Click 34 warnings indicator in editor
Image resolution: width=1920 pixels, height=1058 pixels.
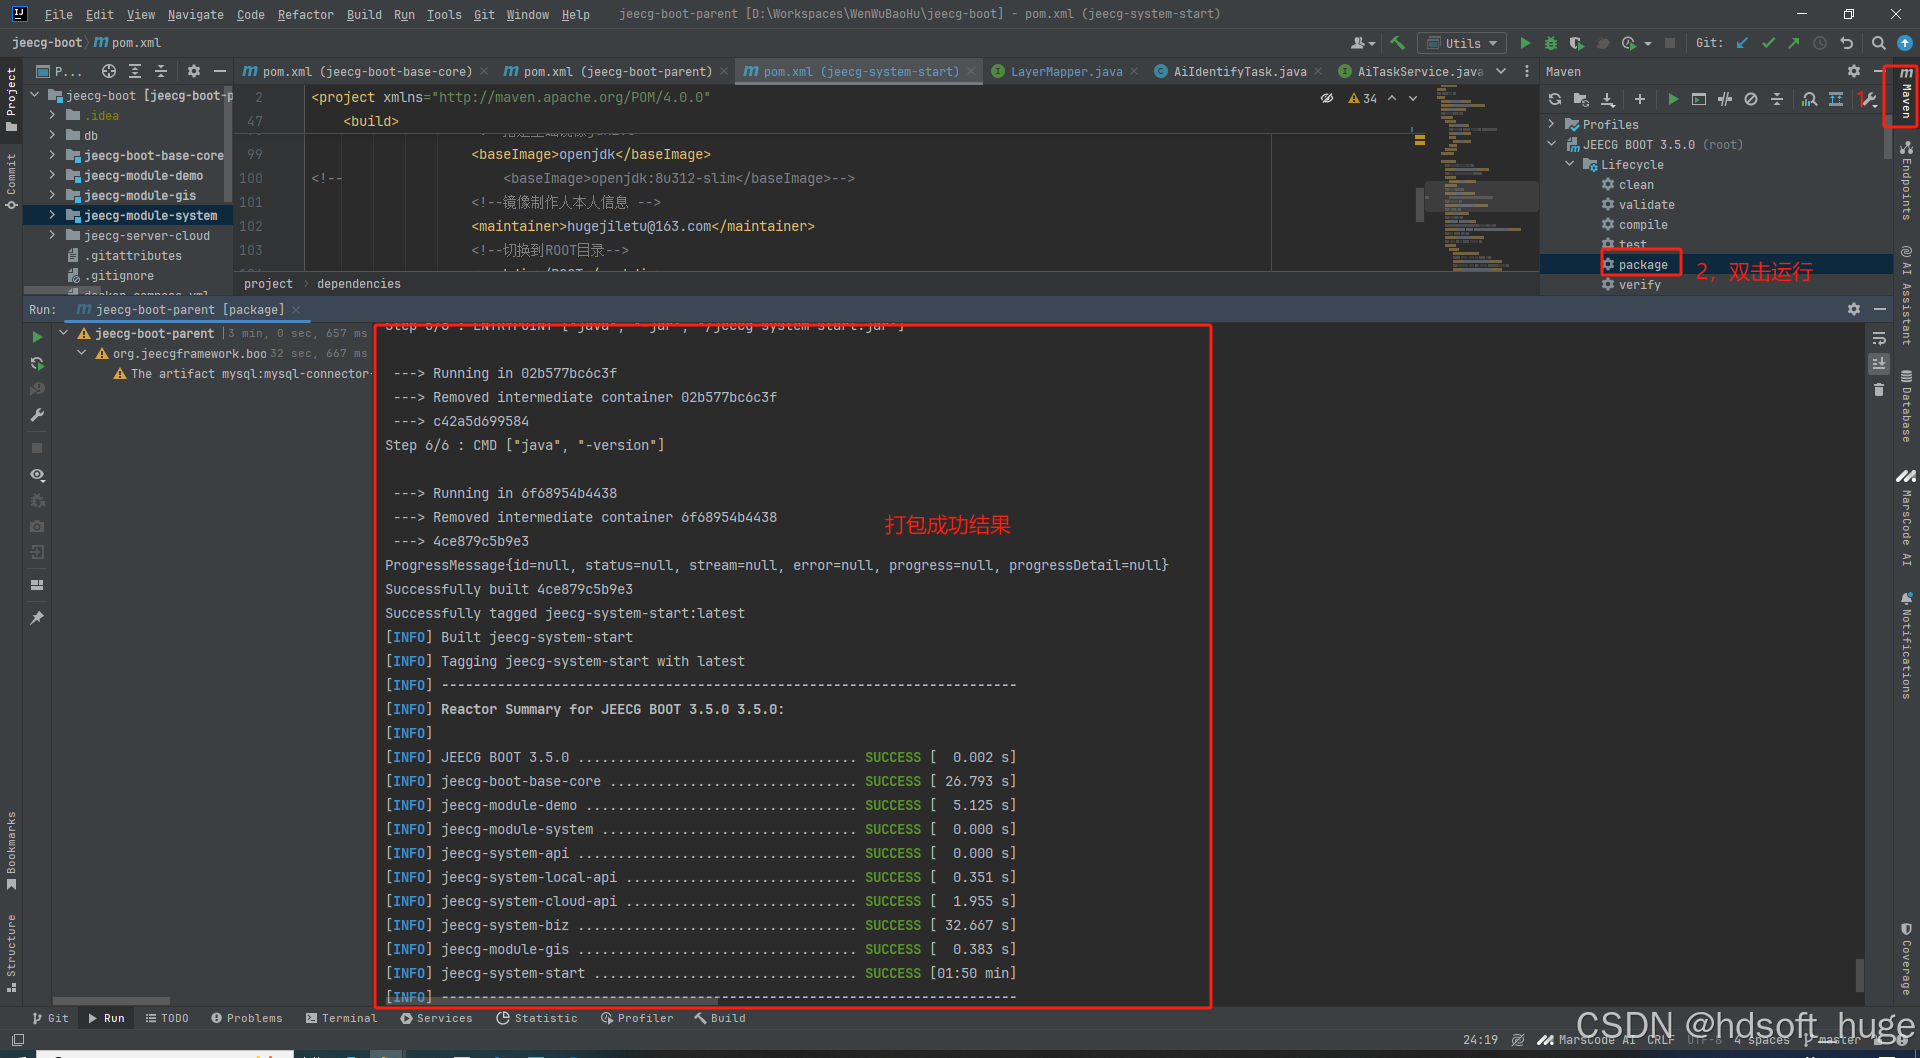click(x=1363, y=98)
